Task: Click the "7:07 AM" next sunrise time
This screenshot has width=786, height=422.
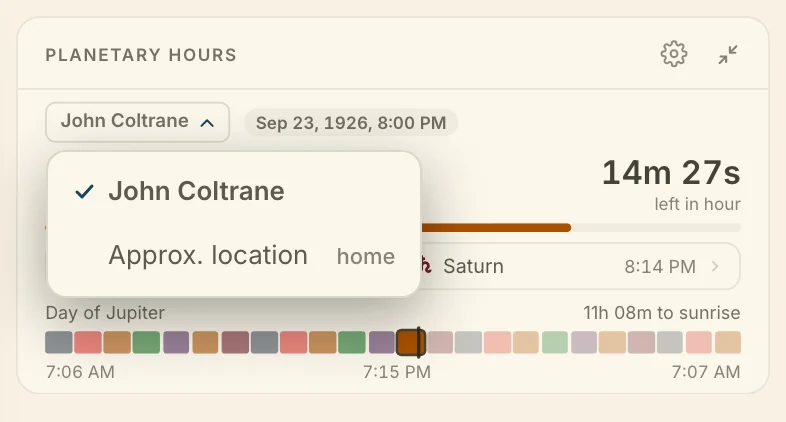Action: click(x=706, y=372)
